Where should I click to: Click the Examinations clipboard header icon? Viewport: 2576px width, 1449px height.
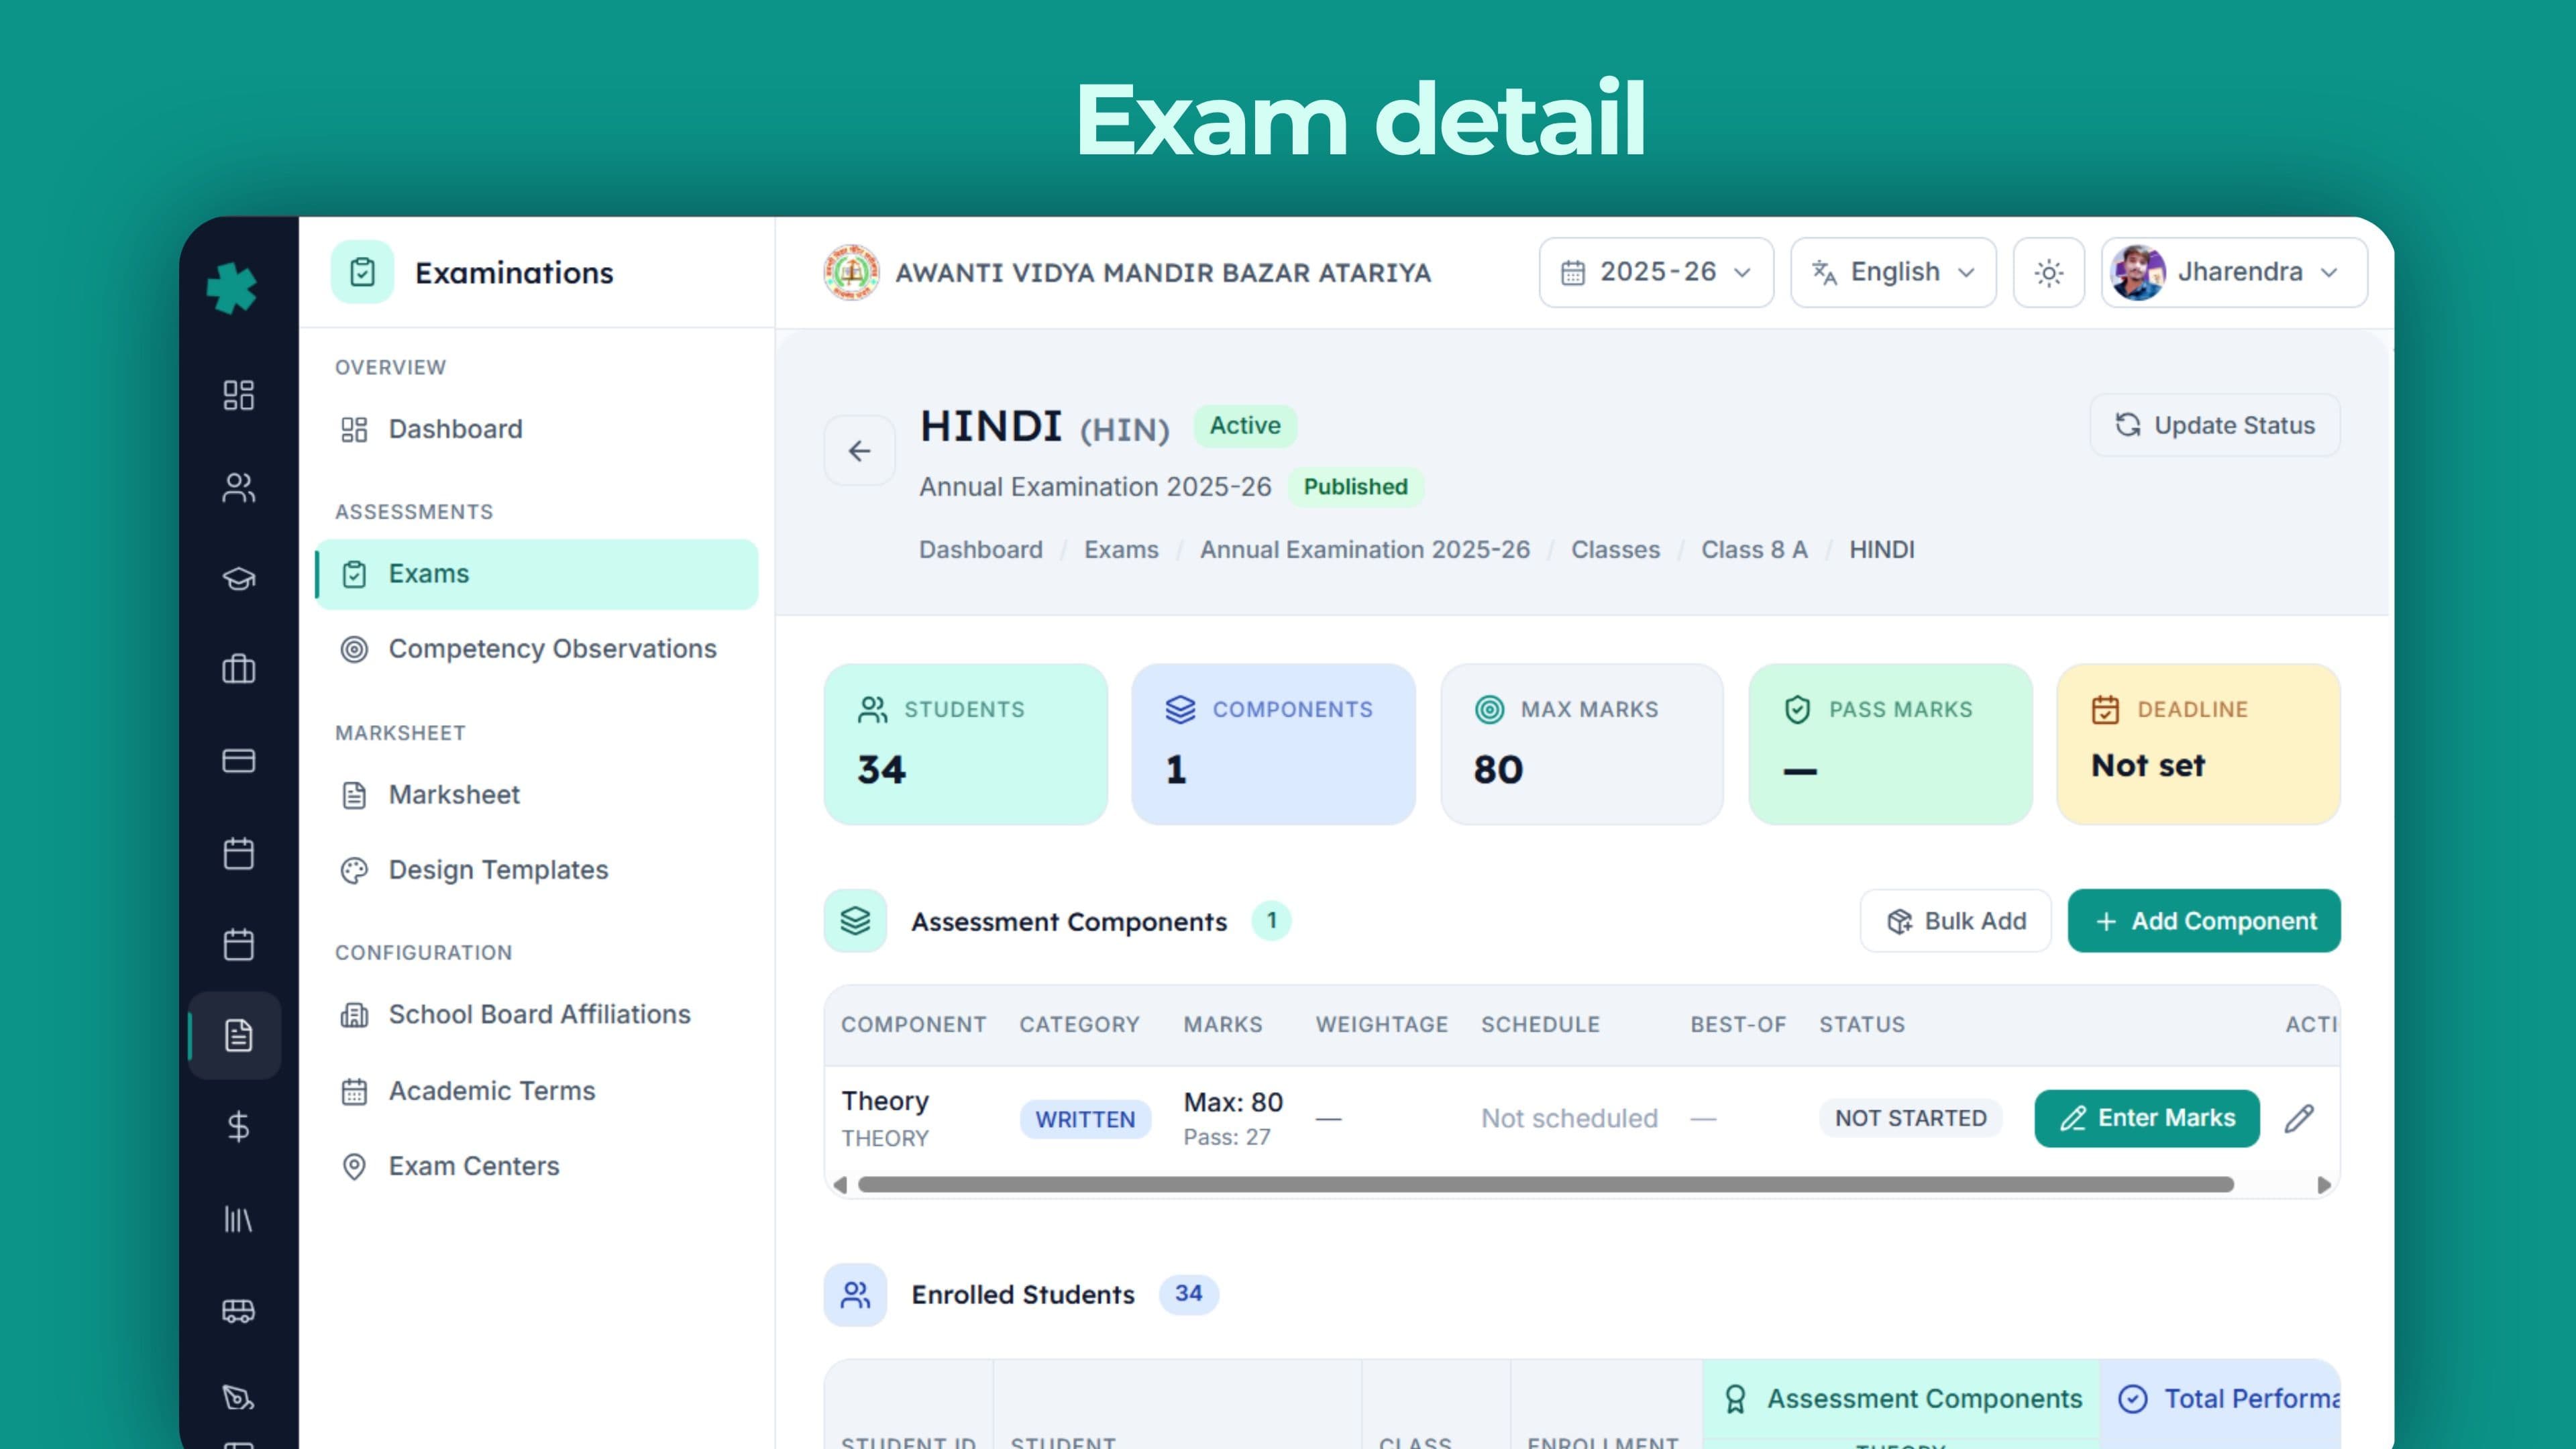pyautogui.click(x=362, y=272)
